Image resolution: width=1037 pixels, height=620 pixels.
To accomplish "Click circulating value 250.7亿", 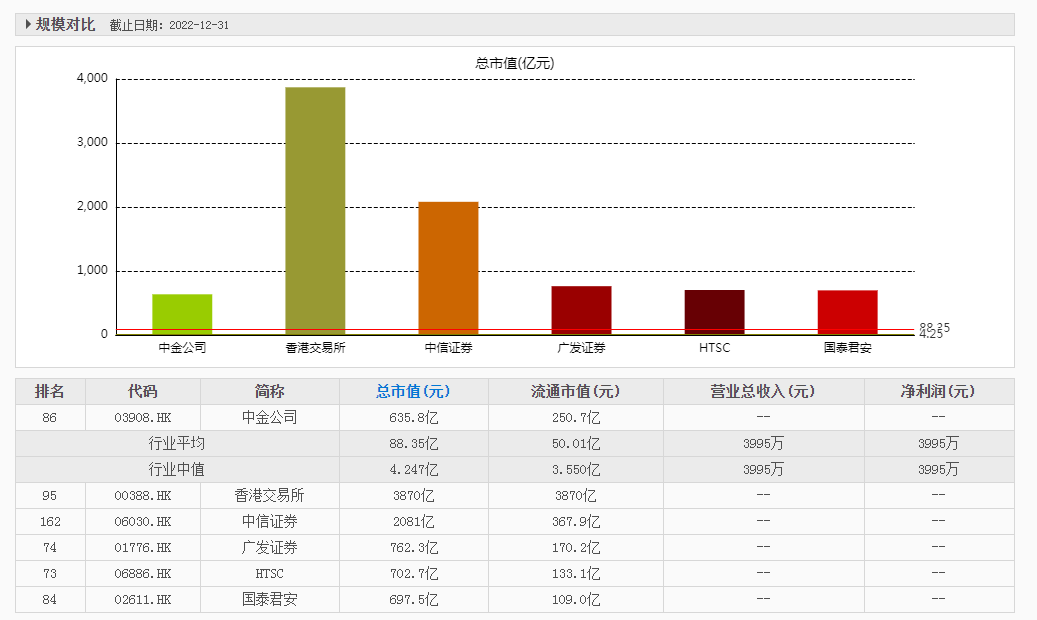I will pos(575,418).
